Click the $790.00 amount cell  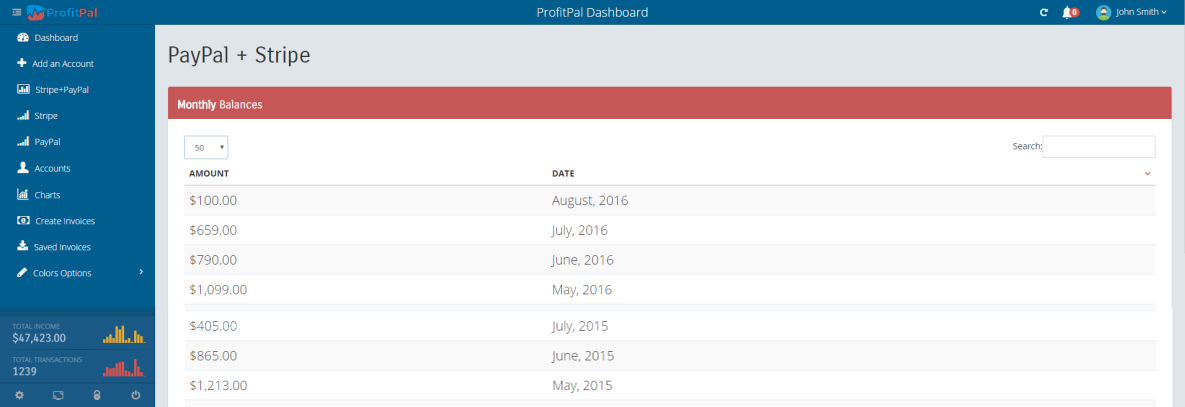pos(213,260)
